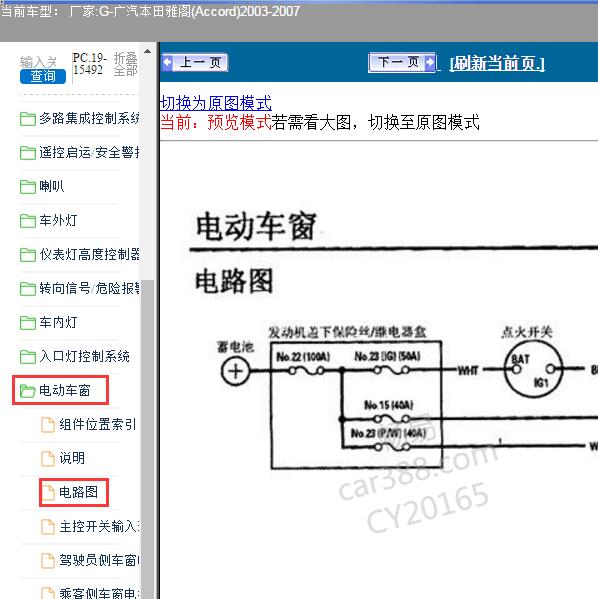Click the sidebar vertical scrollbar thumb
The height and width of the screenshot is (599, 598).
[147, 439]
